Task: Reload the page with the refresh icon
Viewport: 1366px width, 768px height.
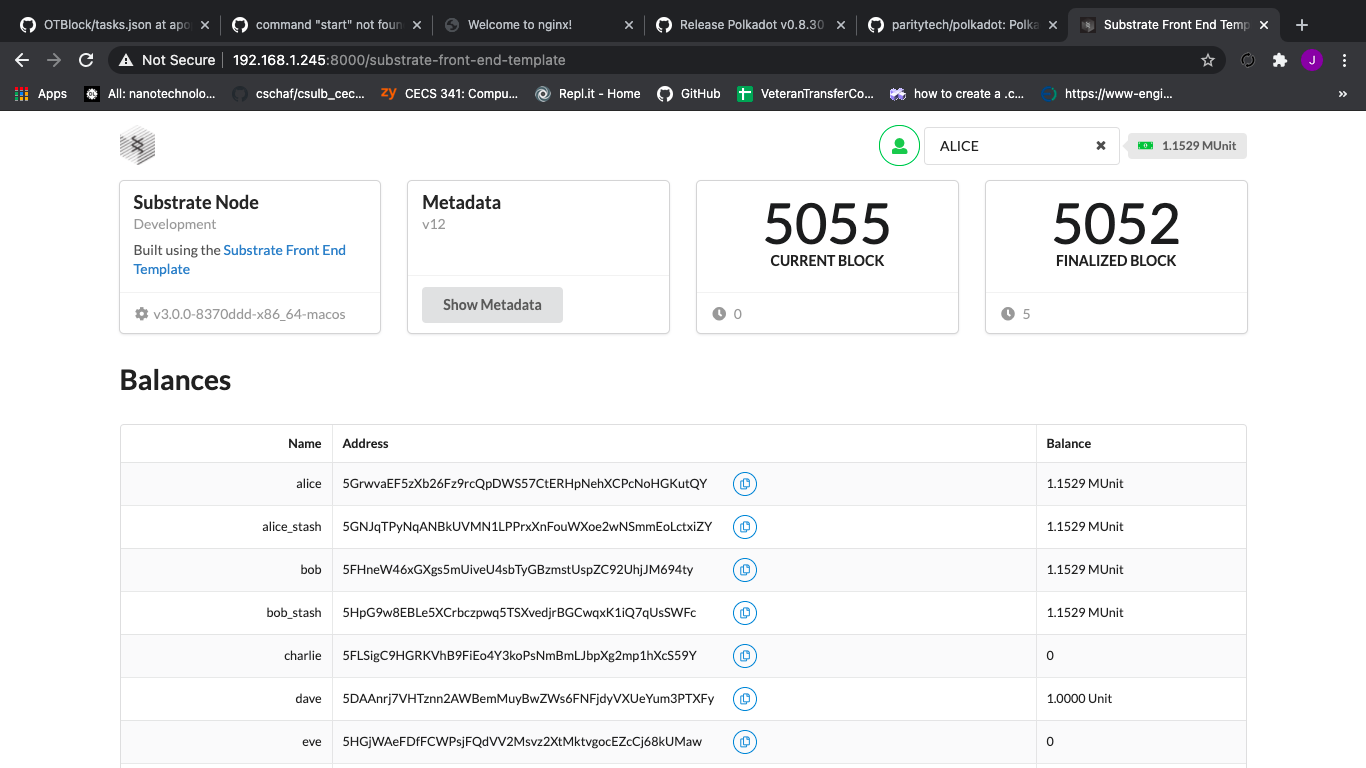Action: (86, 60)
